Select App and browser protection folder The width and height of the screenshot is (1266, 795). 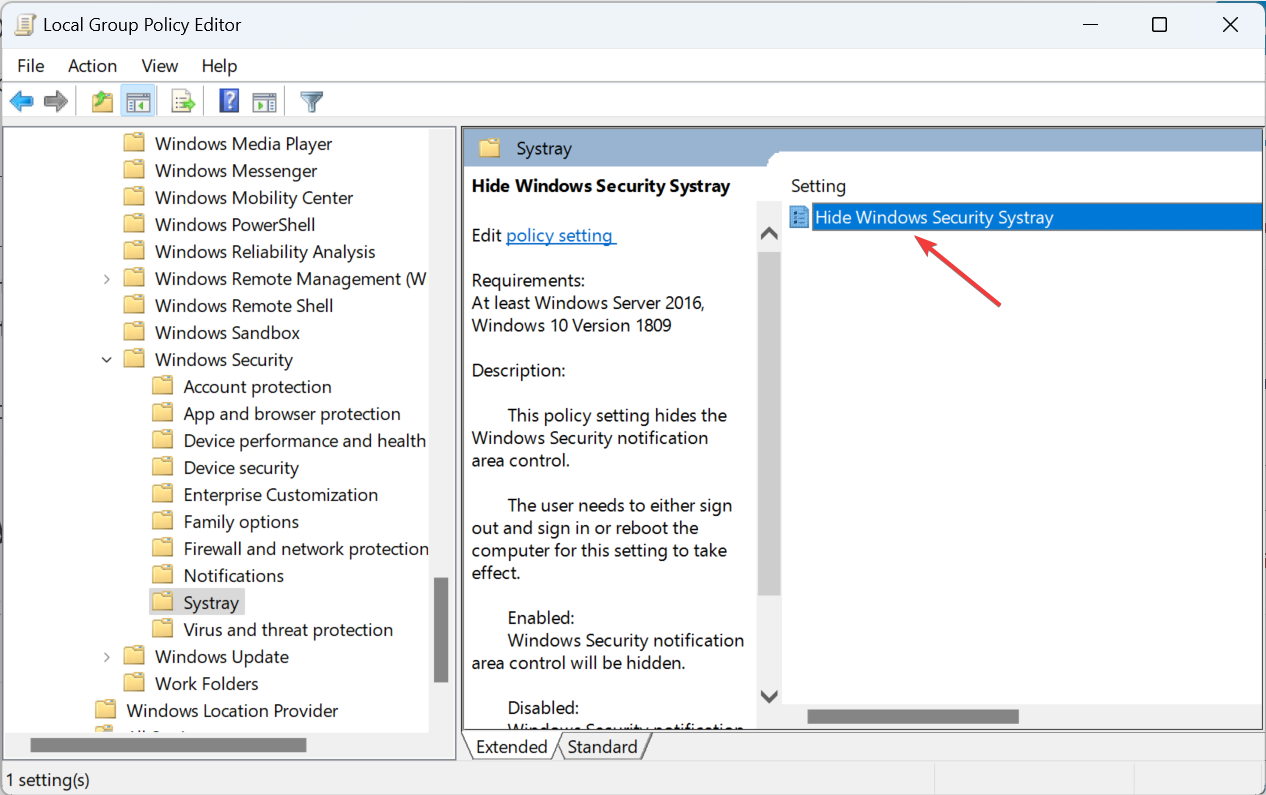[x=292, y=414]
